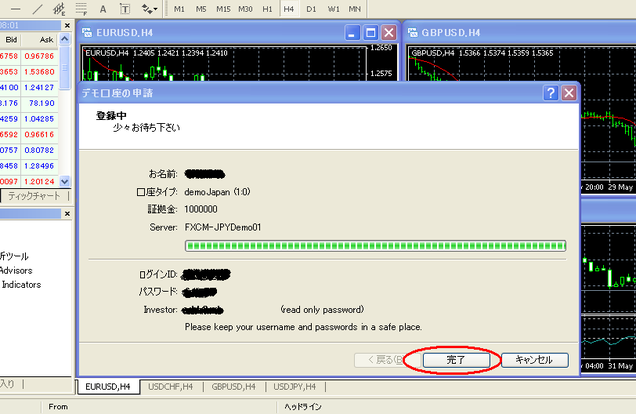Select the ask price 0.96786

(39, 56)
